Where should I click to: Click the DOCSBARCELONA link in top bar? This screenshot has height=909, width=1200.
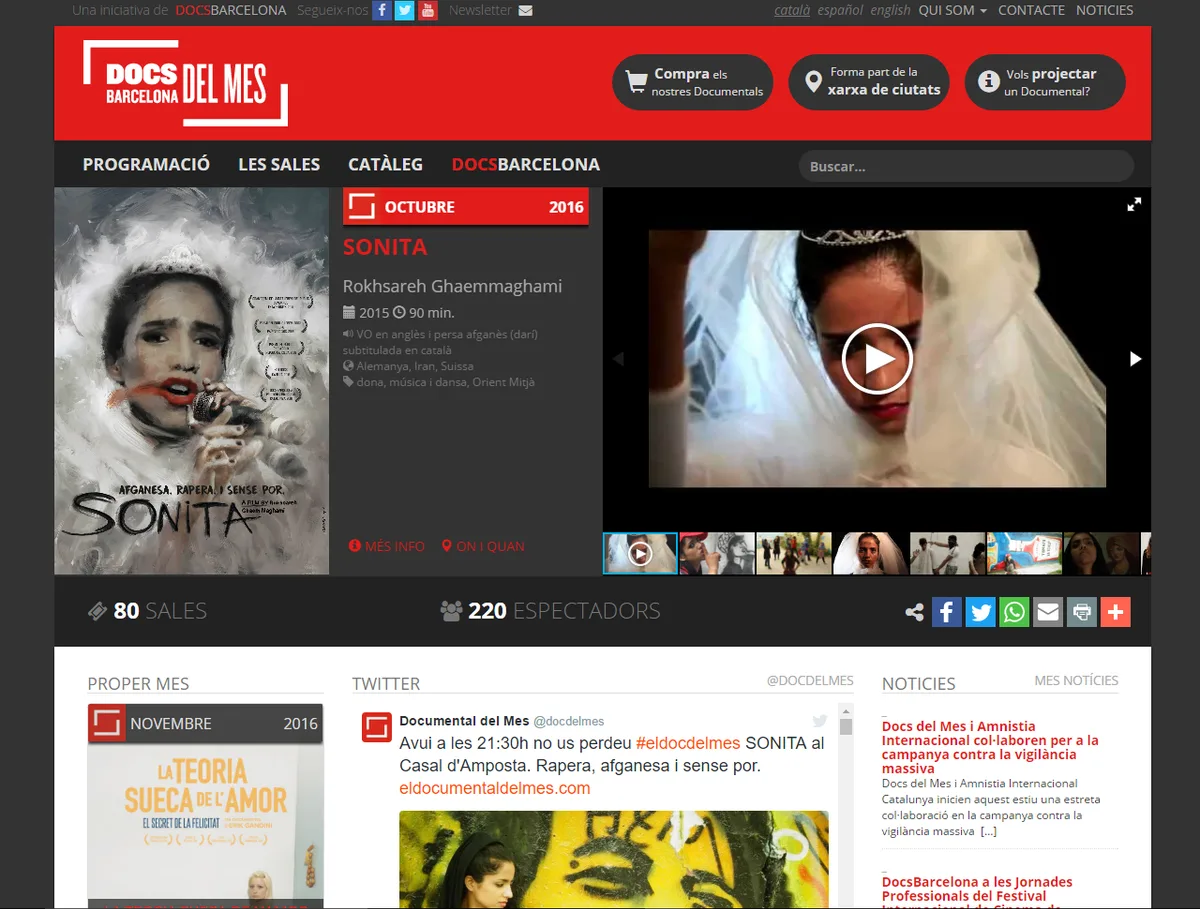point(231,10)
